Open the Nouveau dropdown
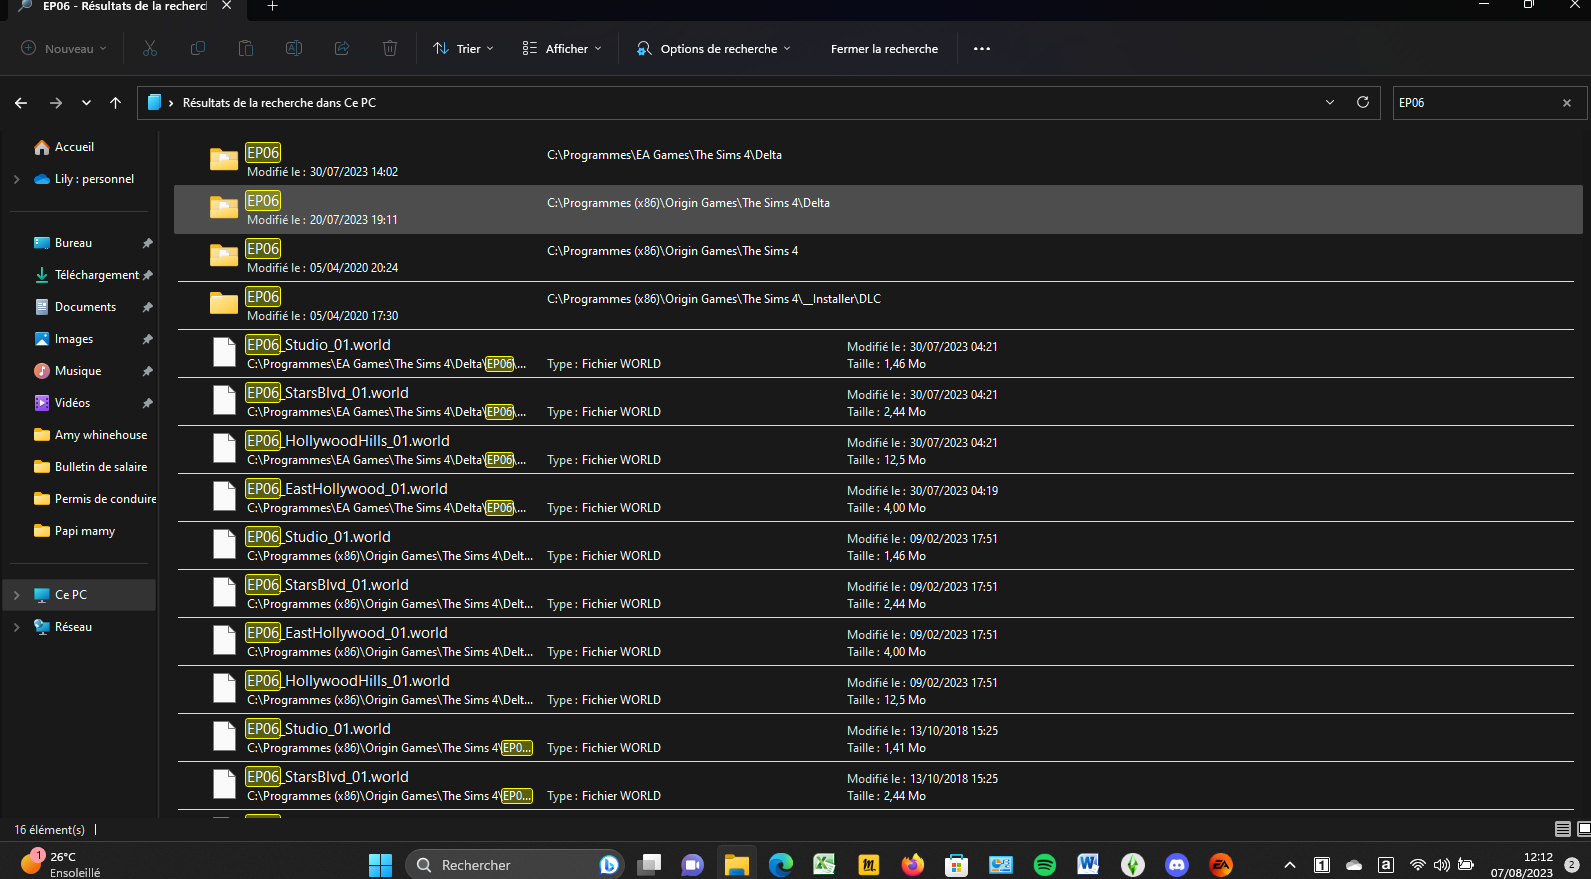This screenshot has width=1591, height=879. [64, 48]
